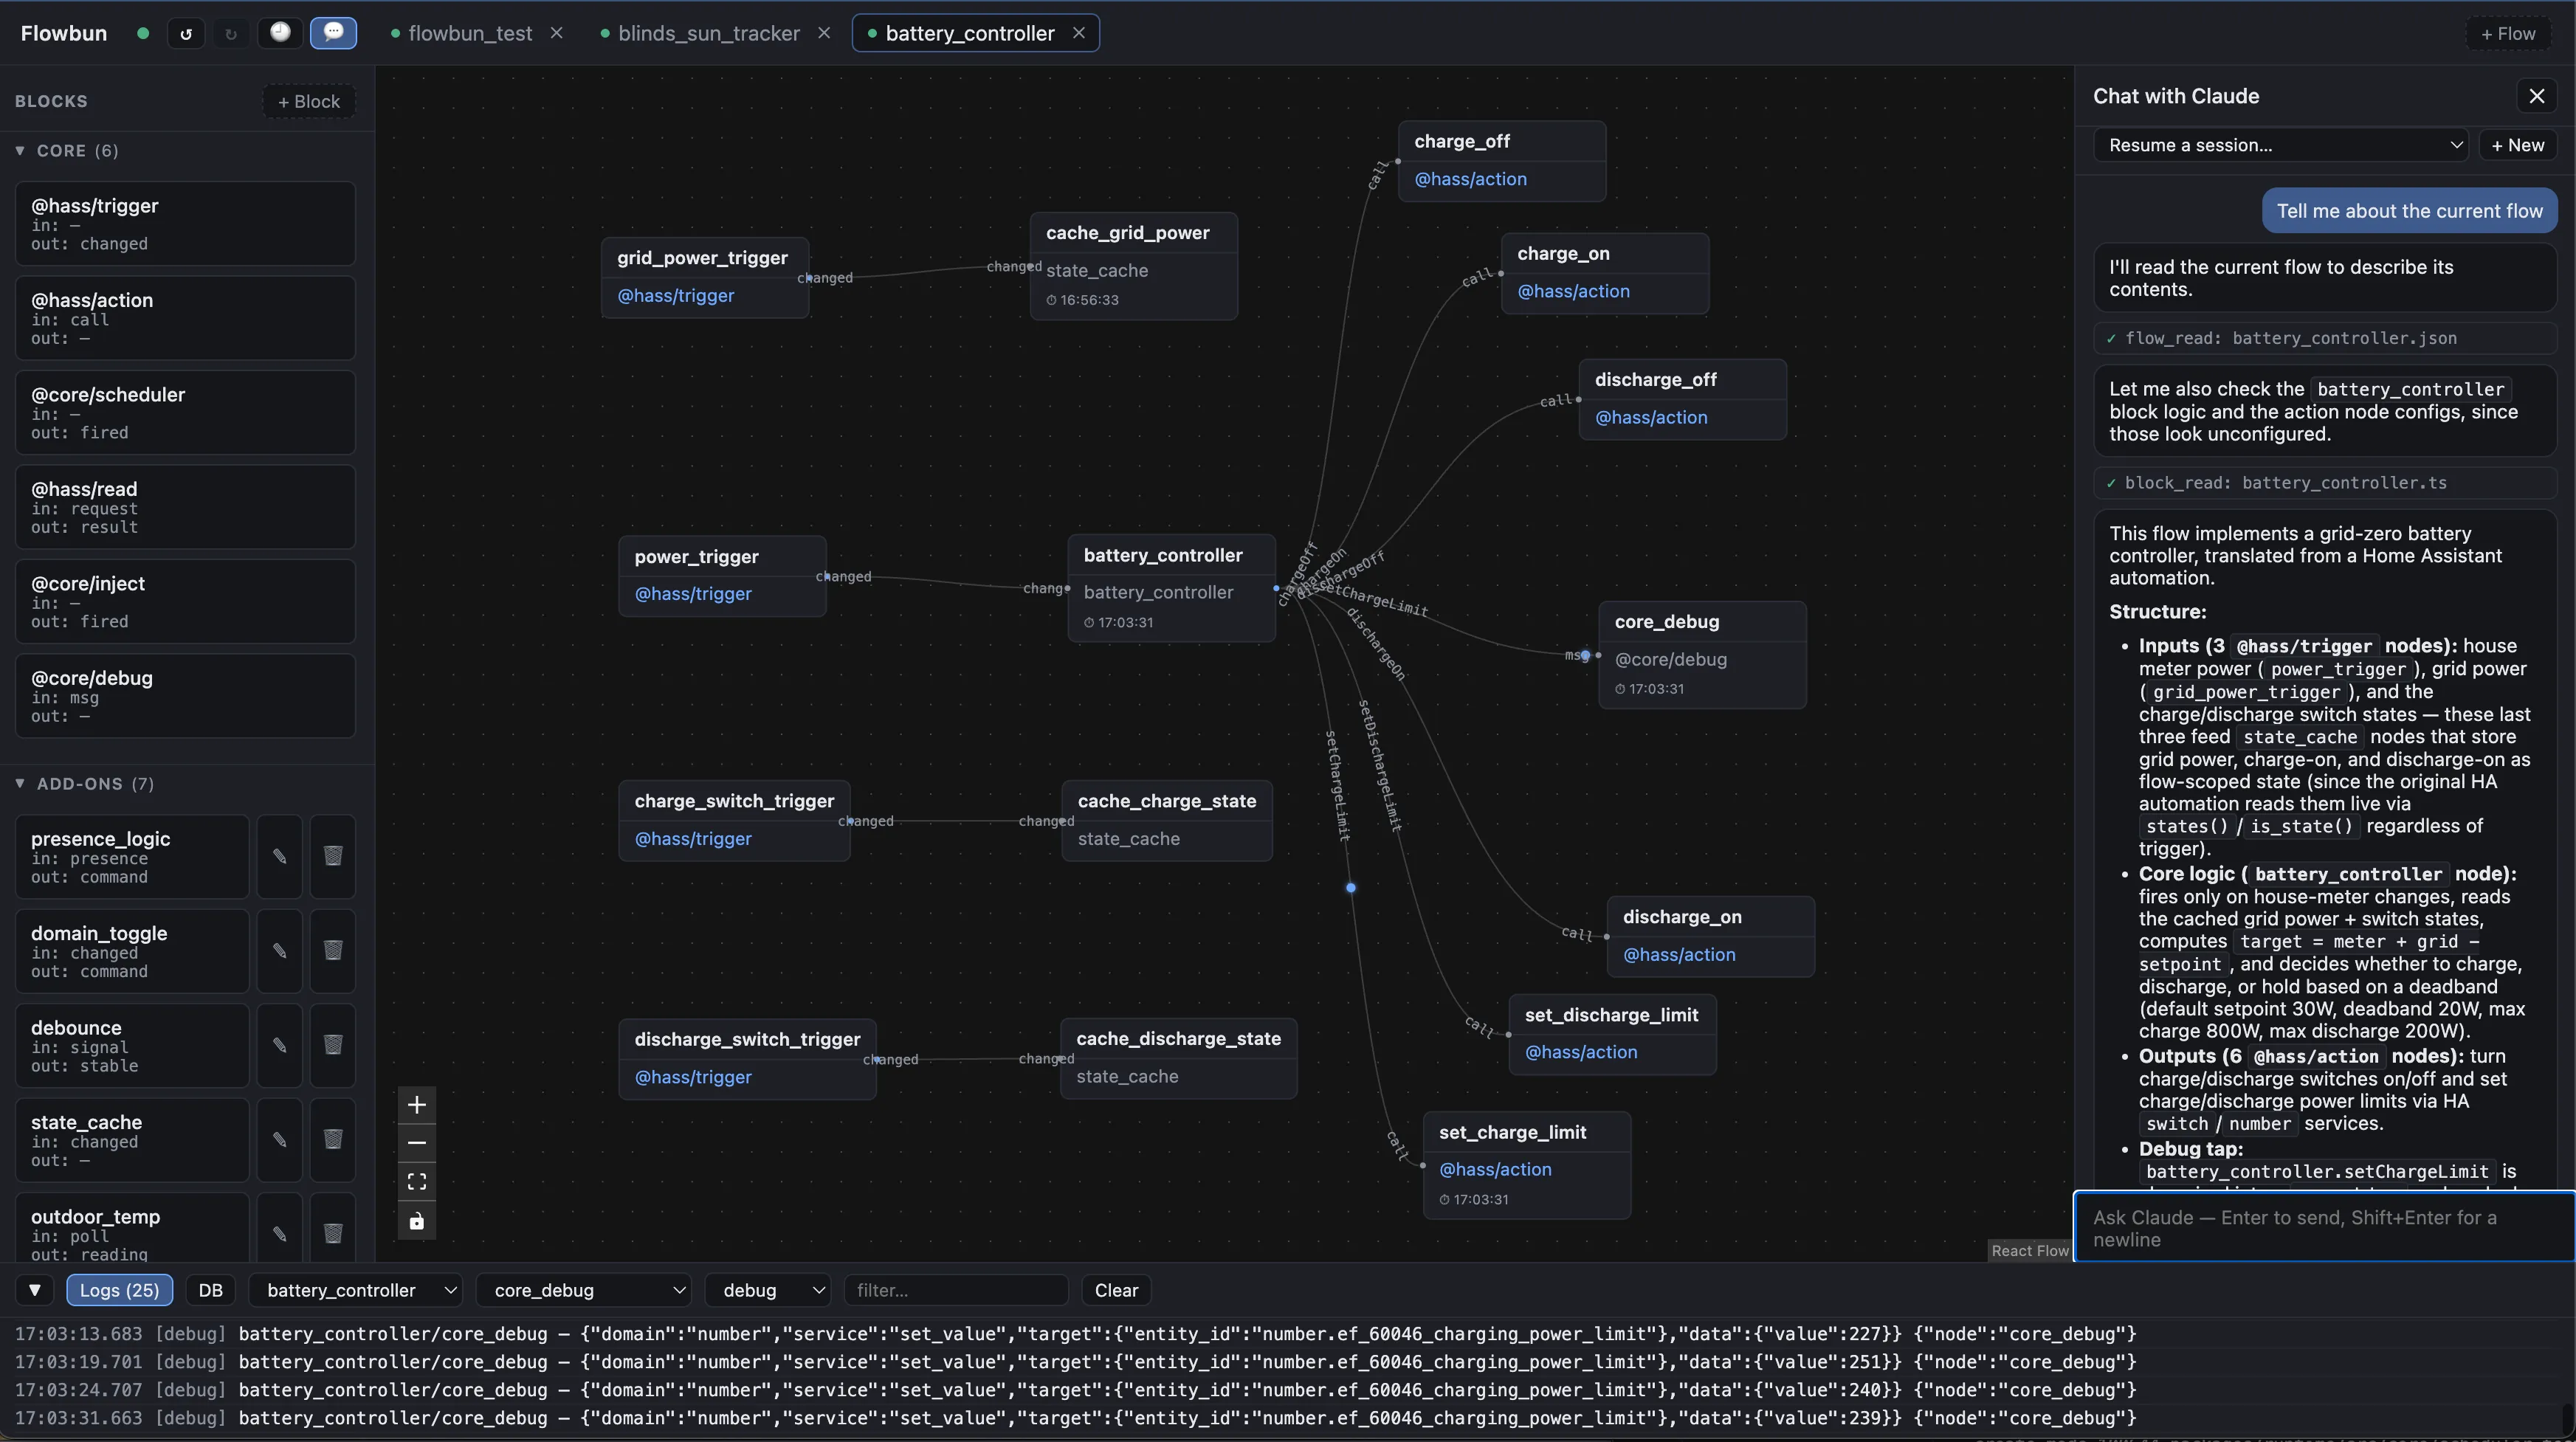This screenshot has width=2576, height=1442.
Task: Click the green status dot beside Flowbun
Action: coord(143,33)
